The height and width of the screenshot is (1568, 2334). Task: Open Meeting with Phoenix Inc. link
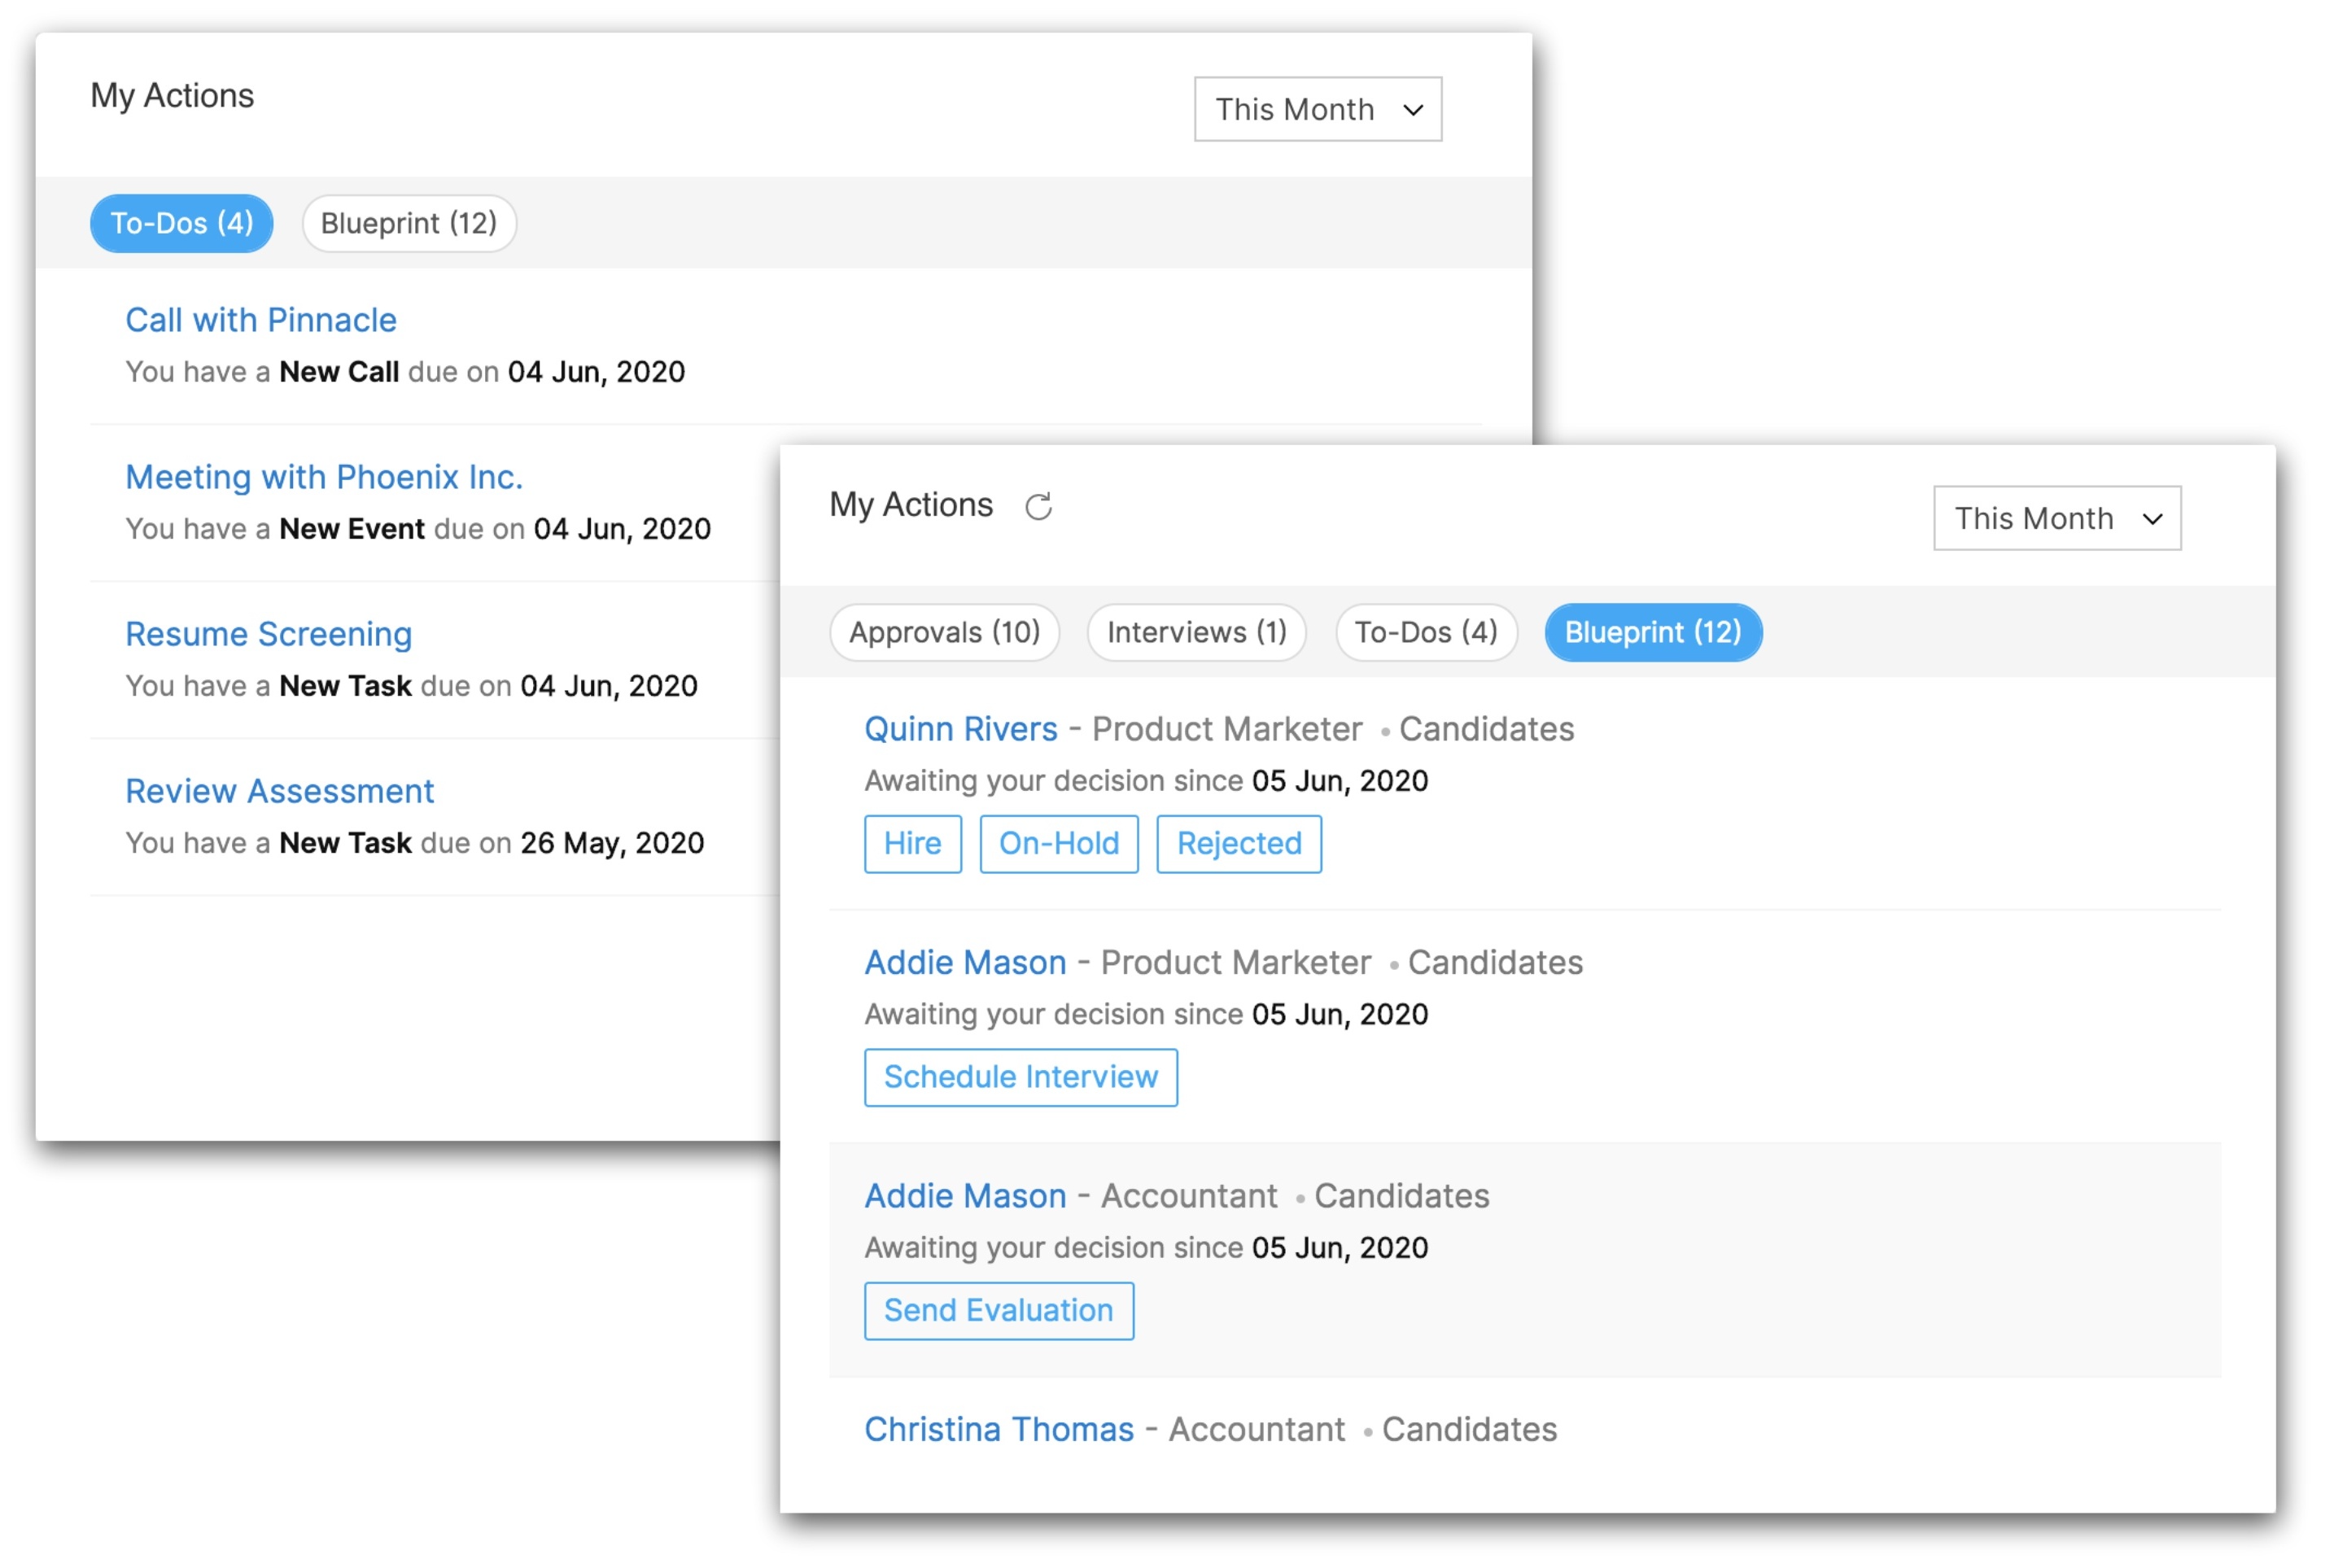tap(324, 477)
